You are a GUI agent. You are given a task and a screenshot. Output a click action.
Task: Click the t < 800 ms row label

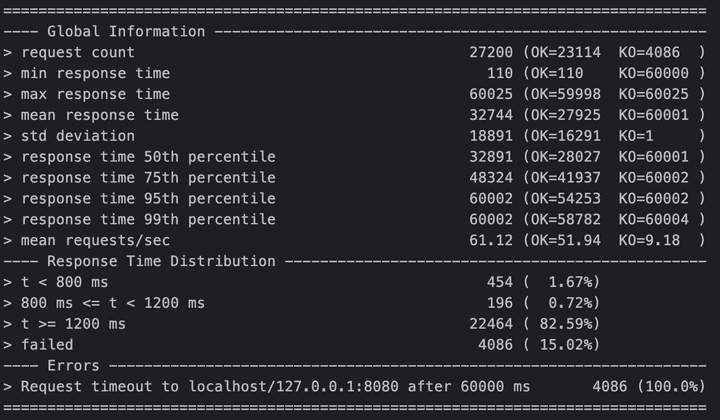click(x=64, y=282)
